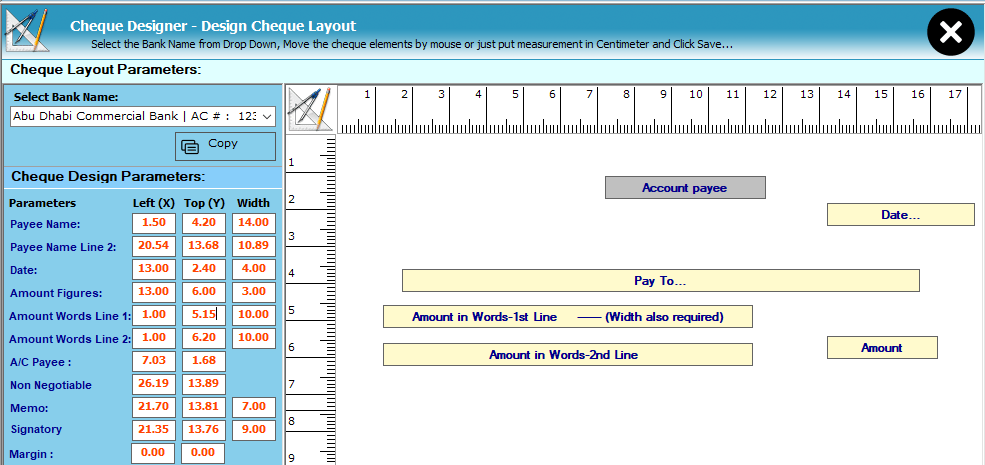
Task: Select Amount in Words-1st Line element
Action: click(568, 317)
